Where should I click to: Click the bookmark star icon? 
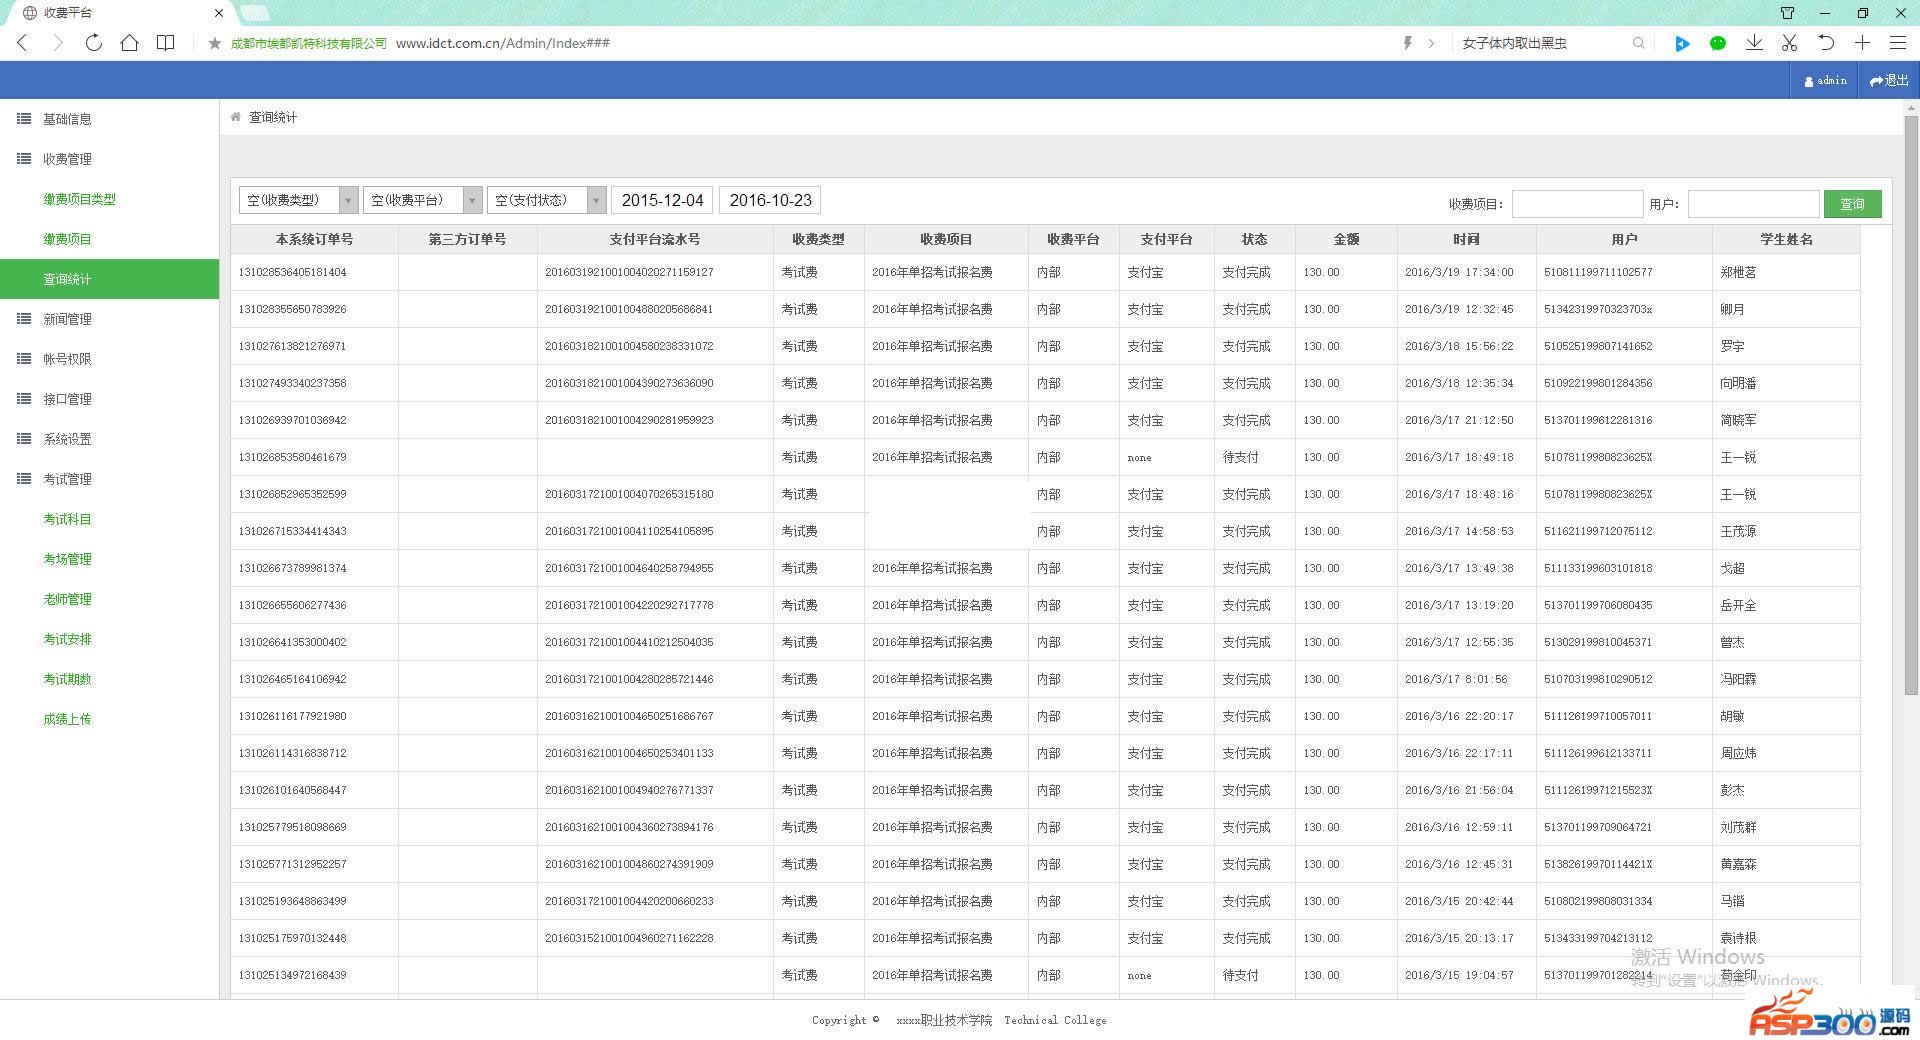[x=214, y=43]
